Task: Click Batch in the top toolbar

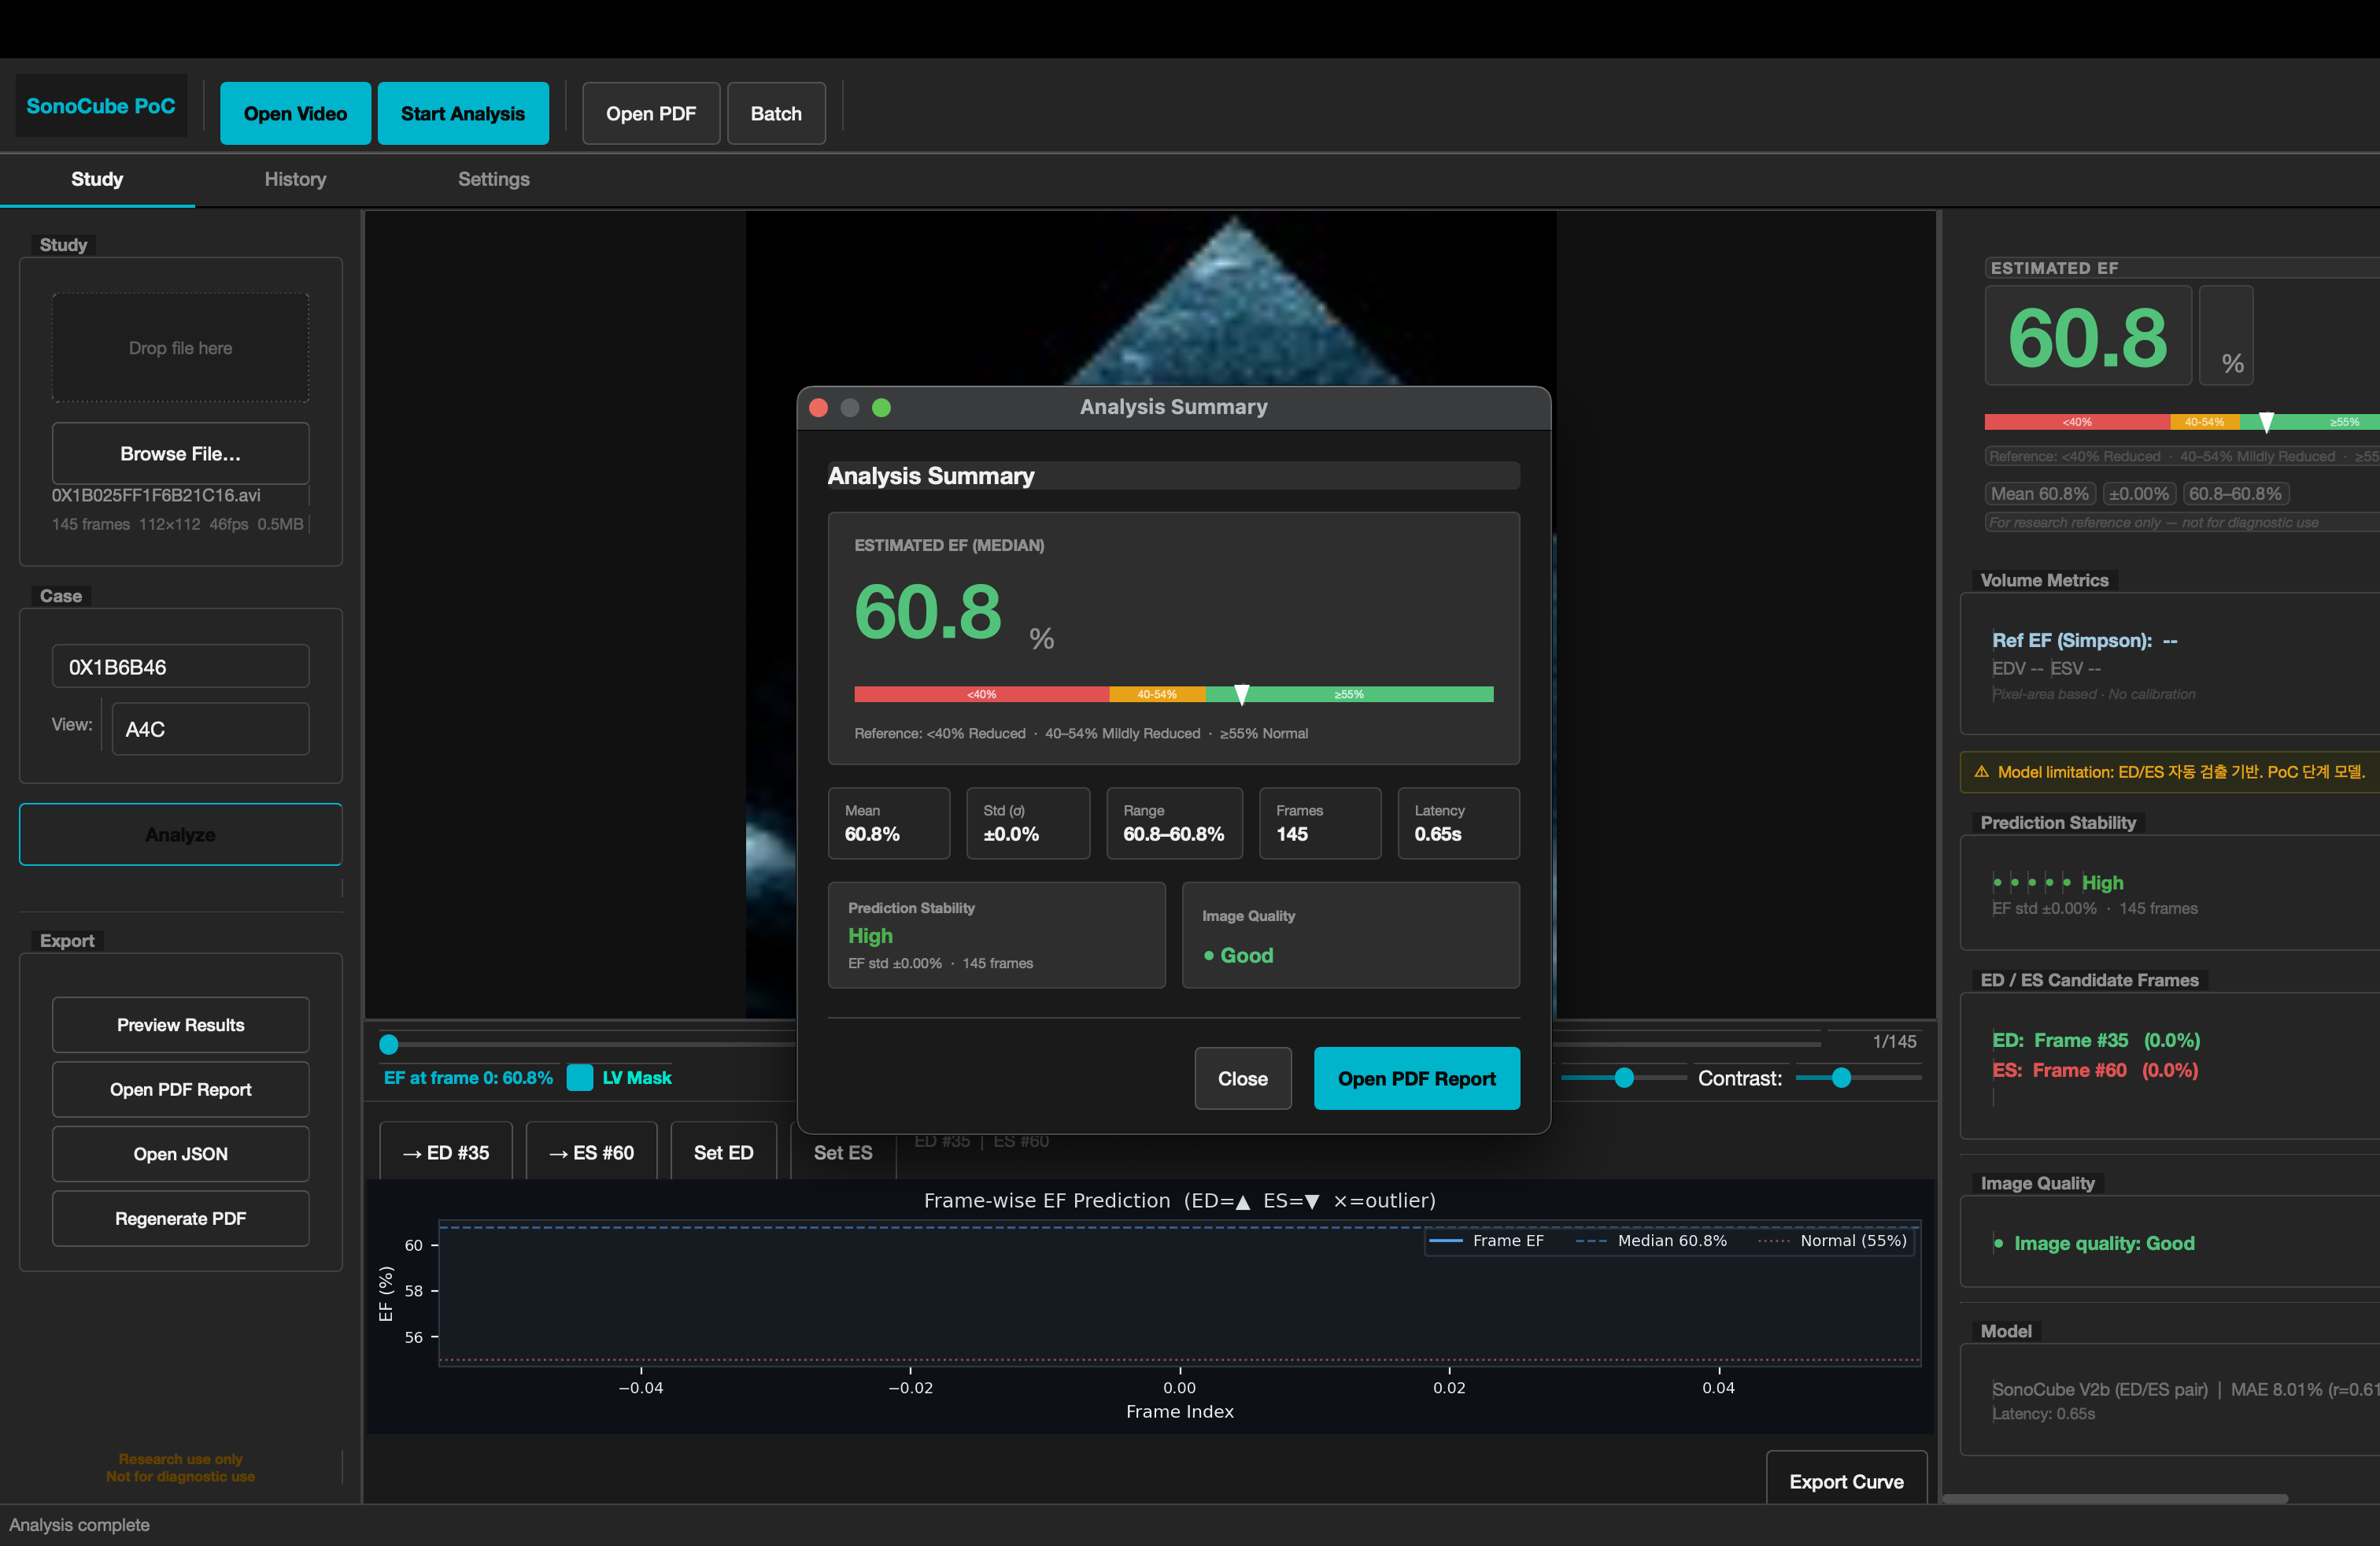Action: click(x=776, y=113)
